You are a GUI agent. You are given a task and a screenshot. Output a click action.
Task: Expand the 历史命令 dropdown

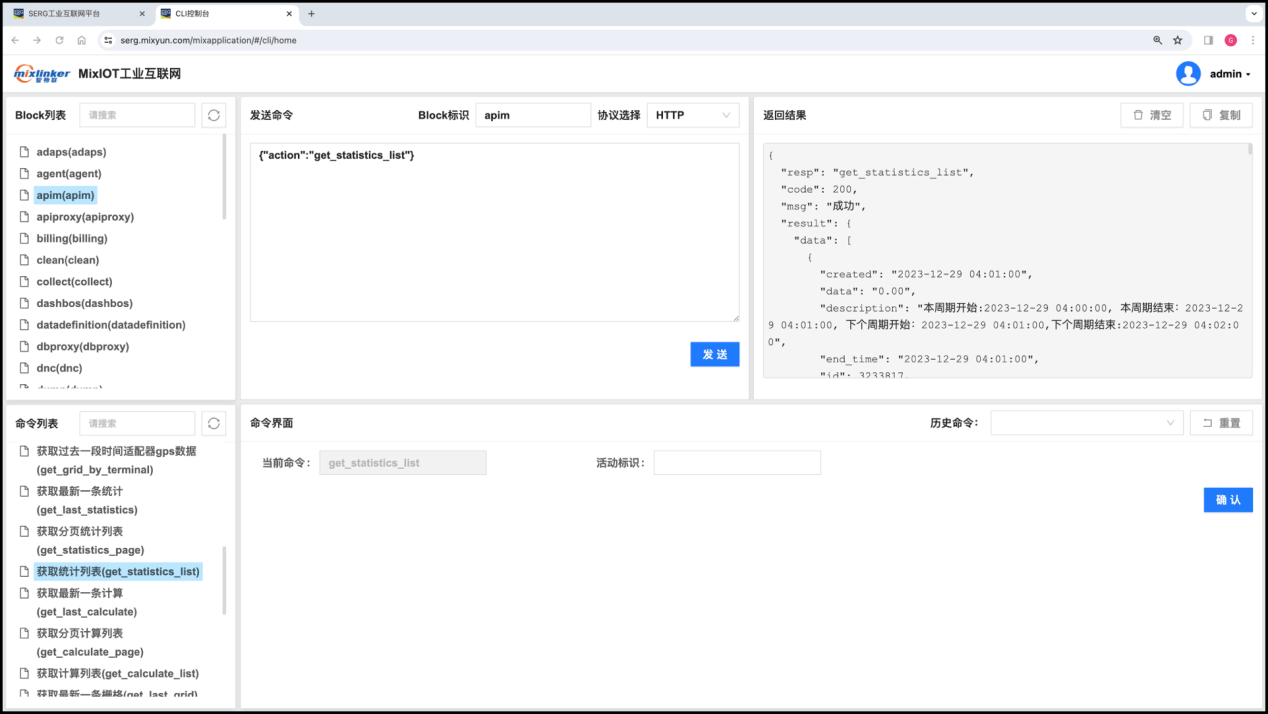[x=1086, y=423]
